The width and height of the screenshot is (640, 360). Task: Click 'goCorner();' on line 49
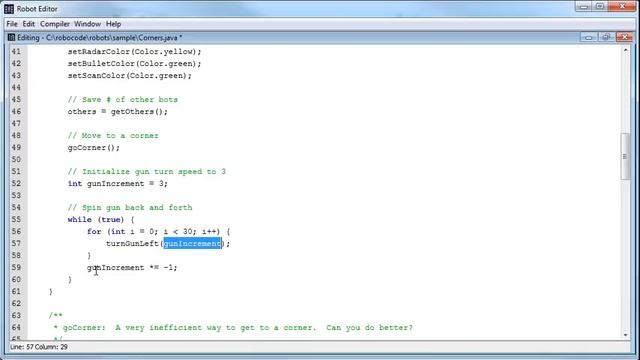click(x=94, y=148)
